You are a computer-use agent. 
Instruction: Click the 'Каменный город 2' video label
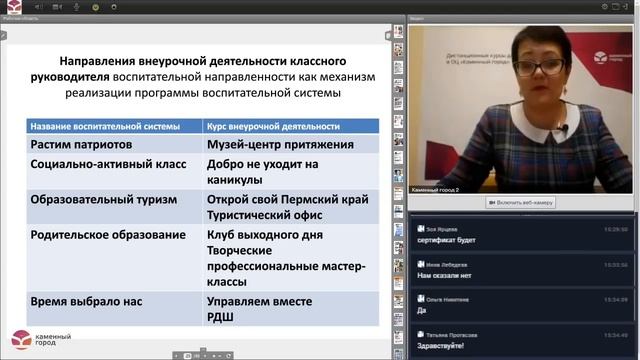tap(435, 190)
